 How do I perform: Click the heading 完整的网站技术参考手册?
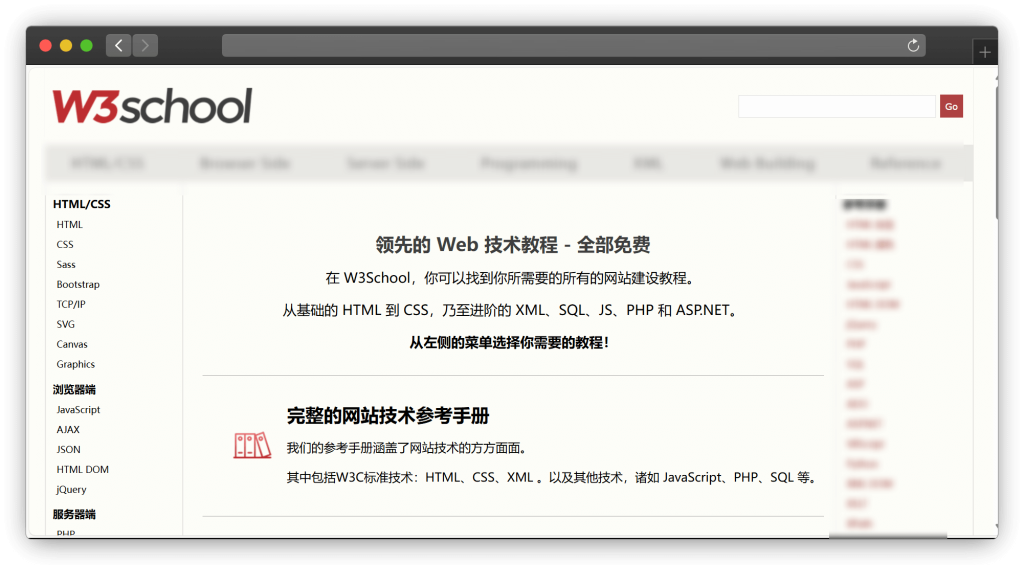388,415
